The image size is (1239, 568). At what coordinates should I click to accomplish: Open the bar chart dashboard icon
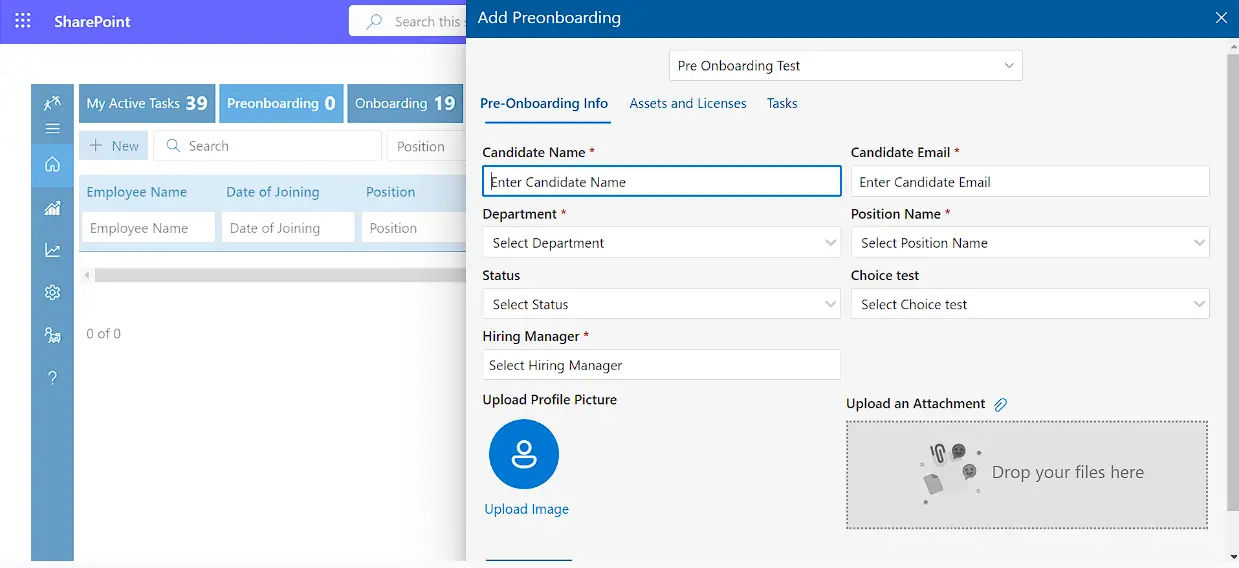52,208
